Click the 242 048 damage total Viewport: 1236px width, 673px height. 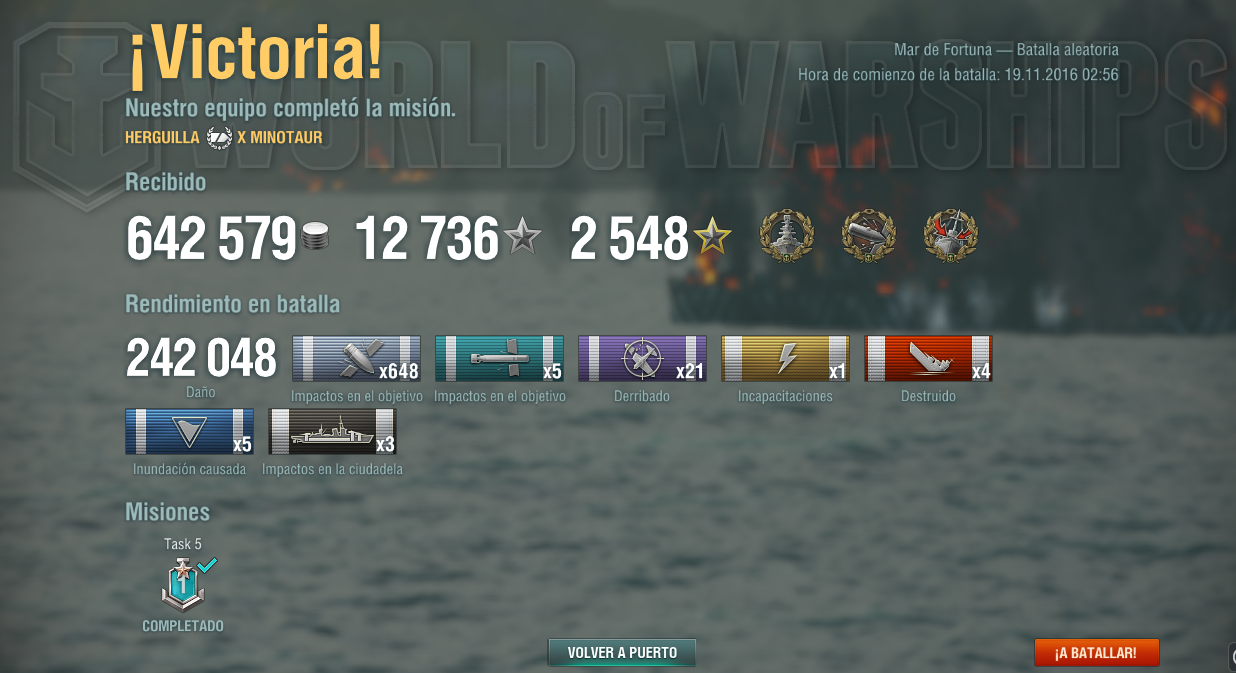(x=201, y=358)
